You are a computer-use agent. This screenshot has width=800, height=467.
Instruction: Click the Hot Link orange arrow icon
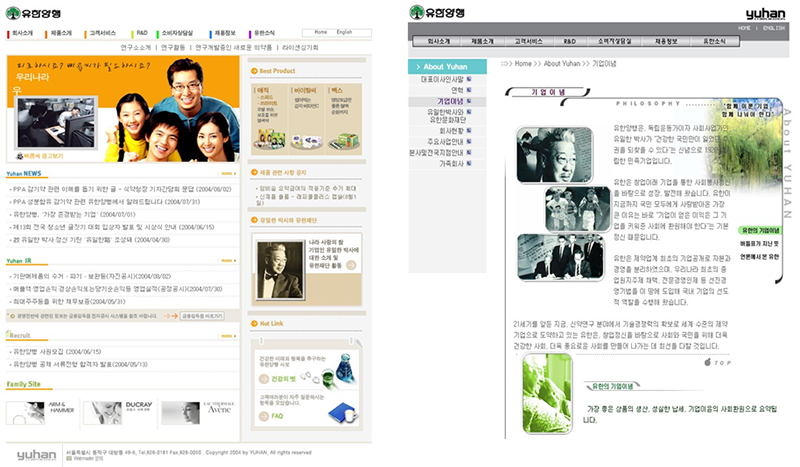pyautogui.click(x=254, y=324)
